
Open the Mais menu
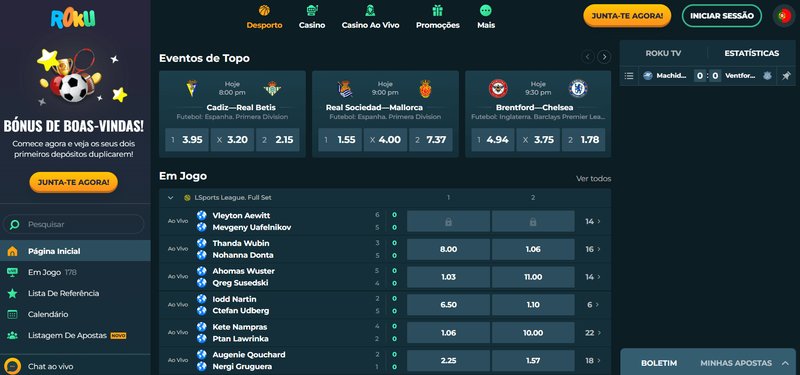pyautogui.click(x=486, y=17)
